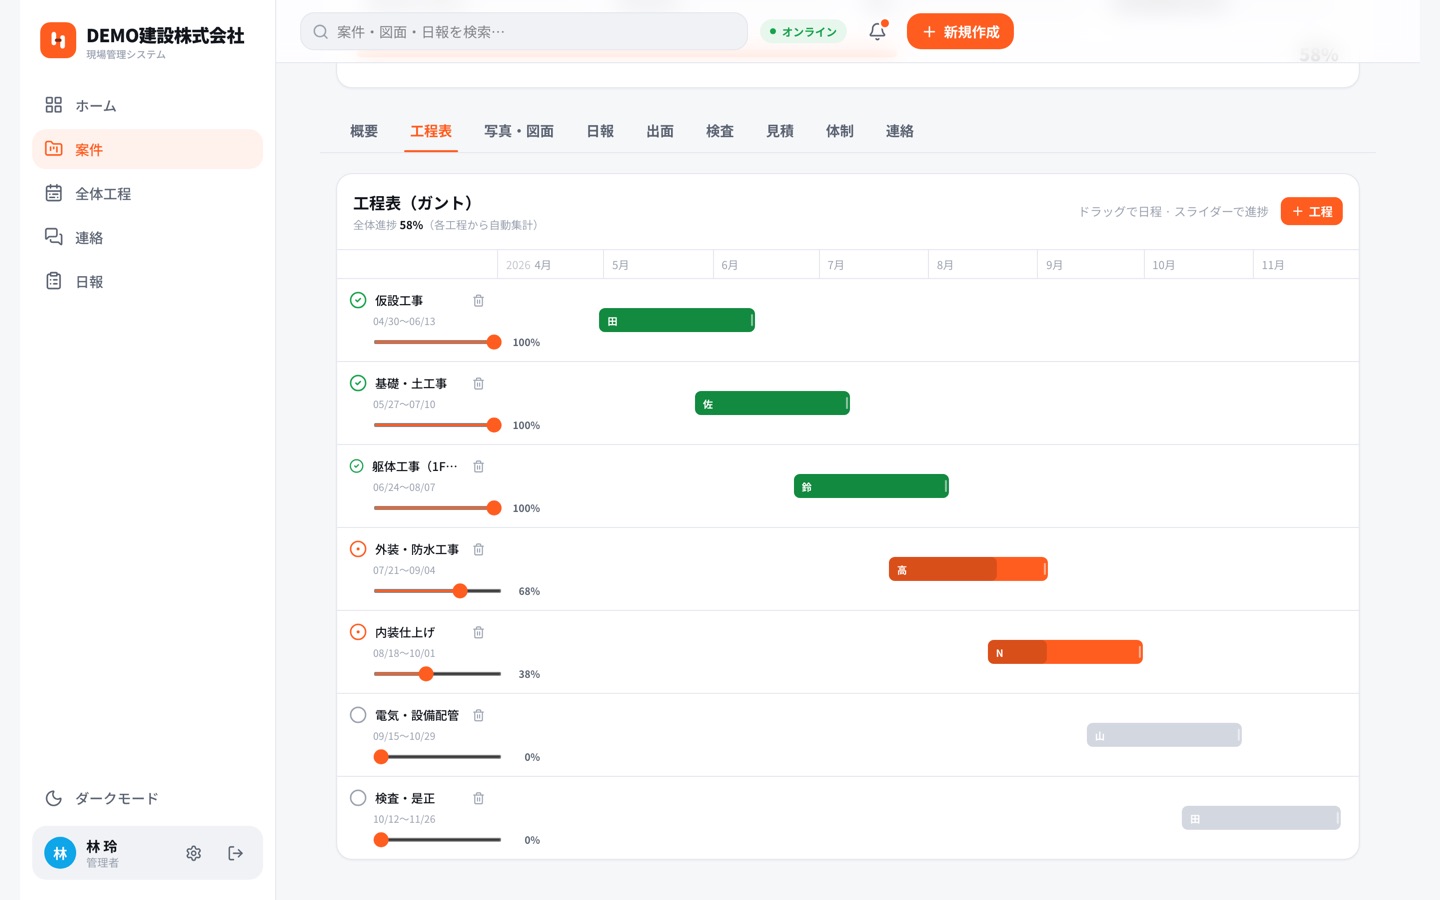The image size is (1440, 900).
Task: Click the 外装・防水工事 progress slider handle
Action: point(460,591)
